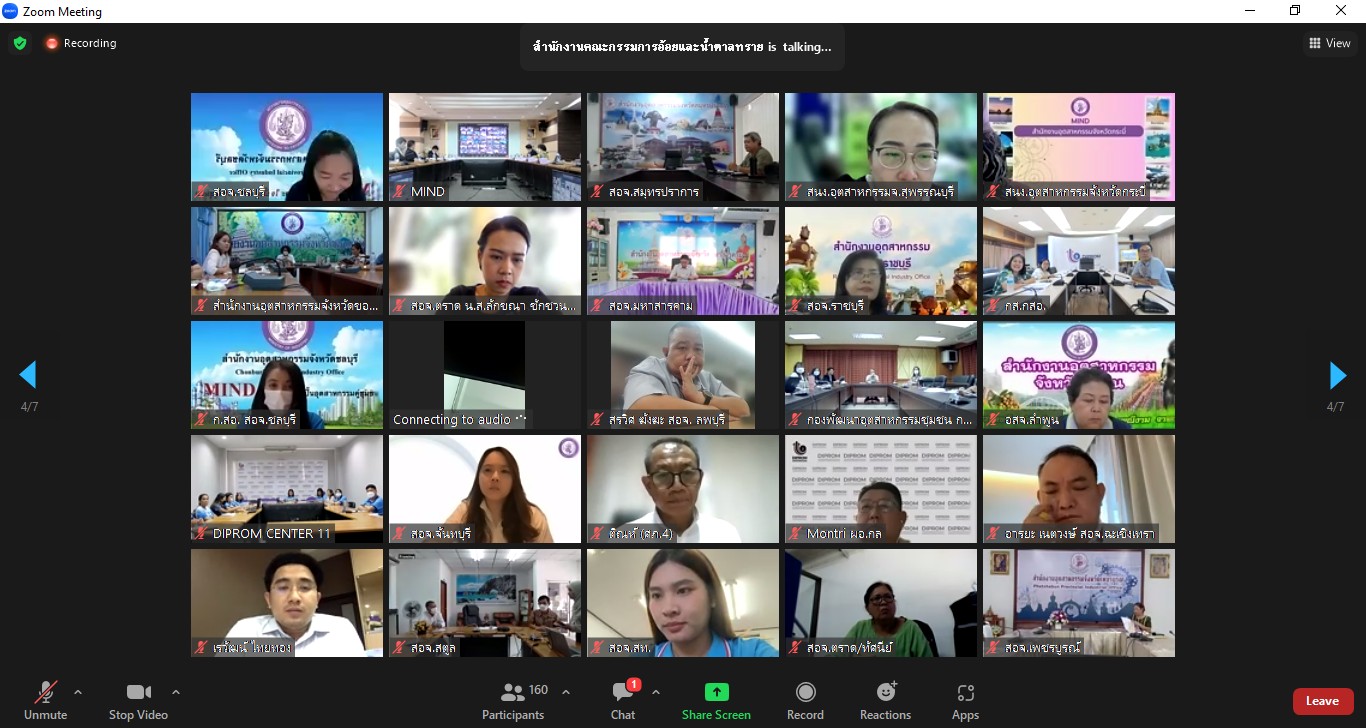Open the Chat panel icon
Image resolution: width=1366 pixels, height=728 pixels.
pos(623,692)
